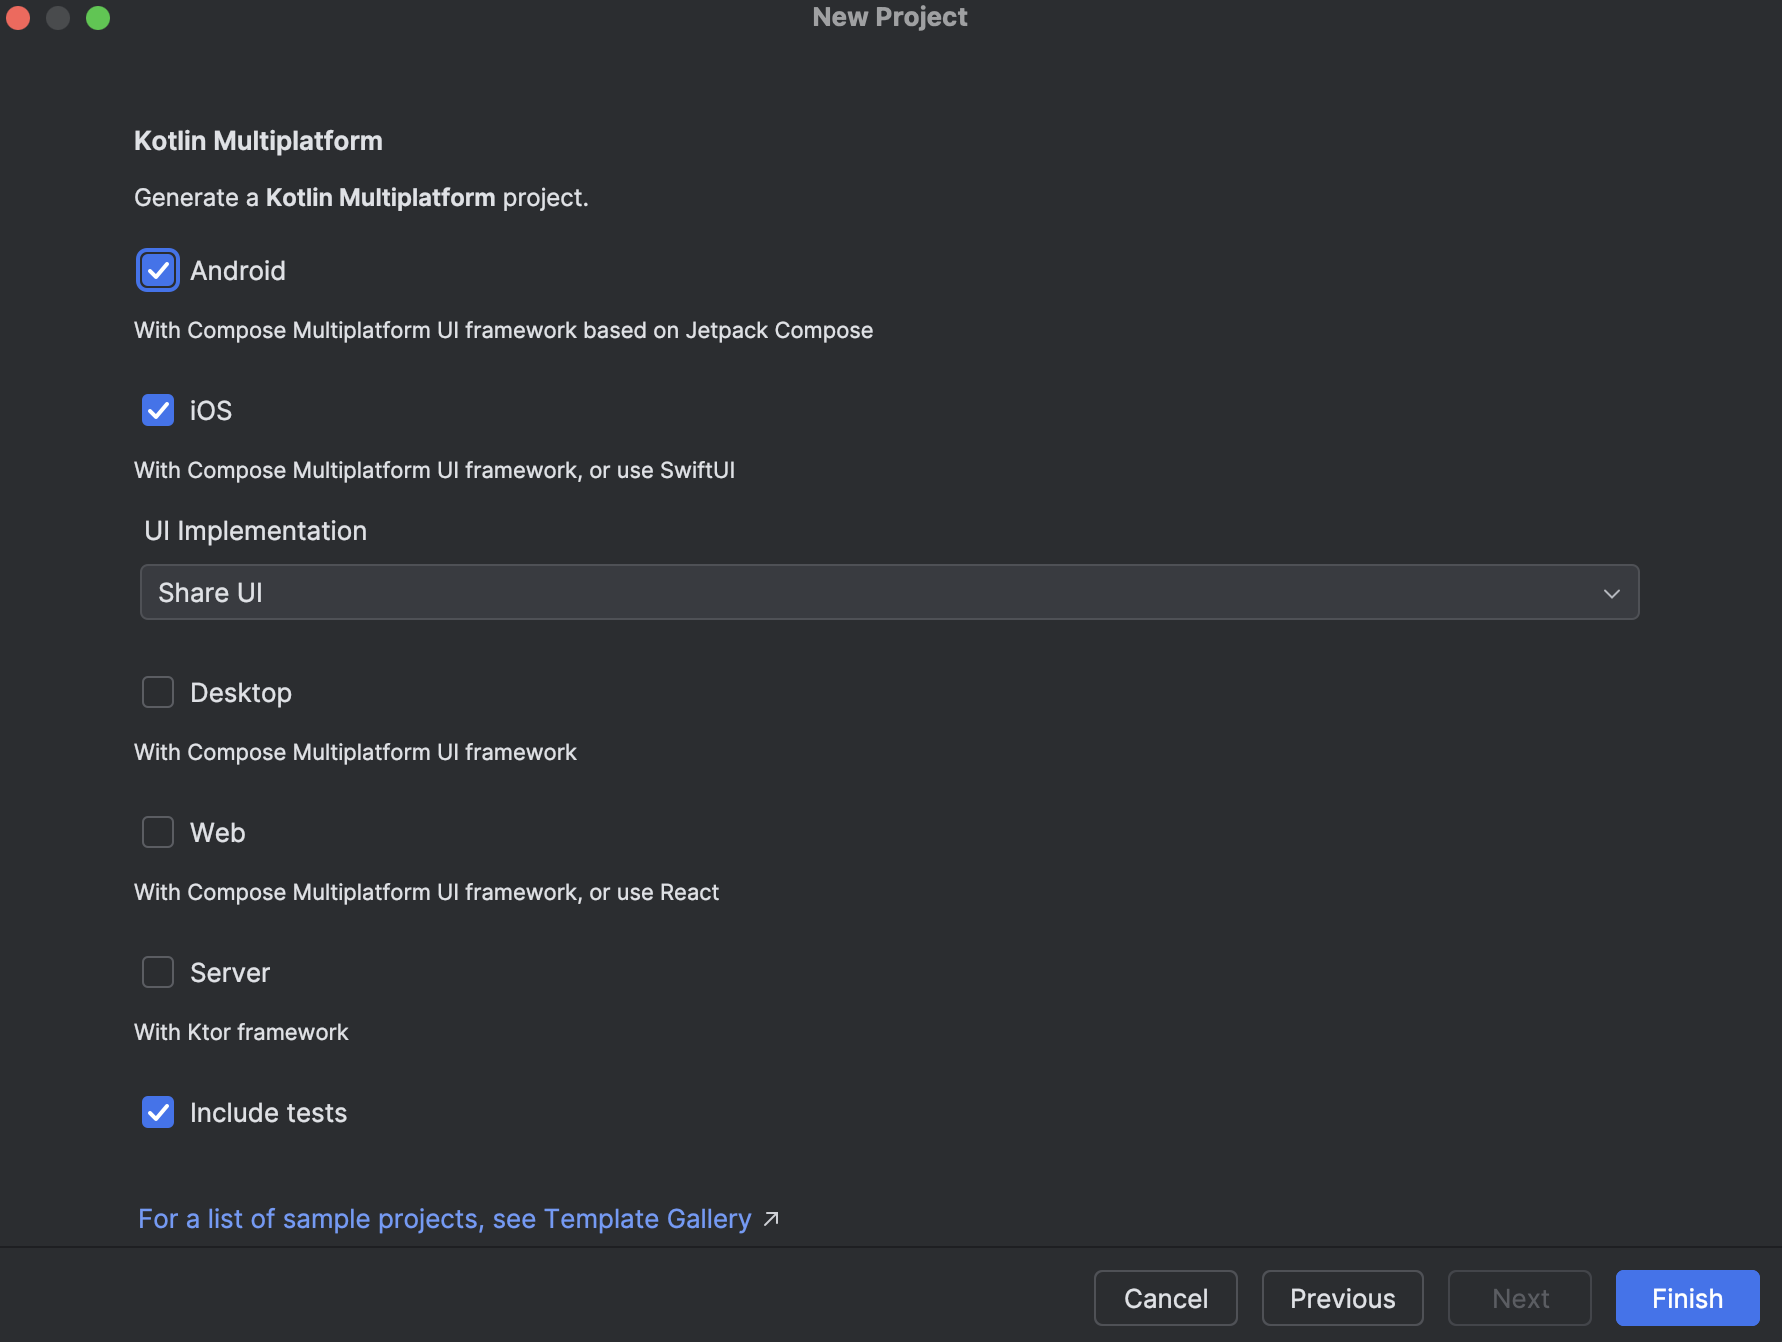Click the green zoom window button
1782x1342 pixels.
click(98, 17)
